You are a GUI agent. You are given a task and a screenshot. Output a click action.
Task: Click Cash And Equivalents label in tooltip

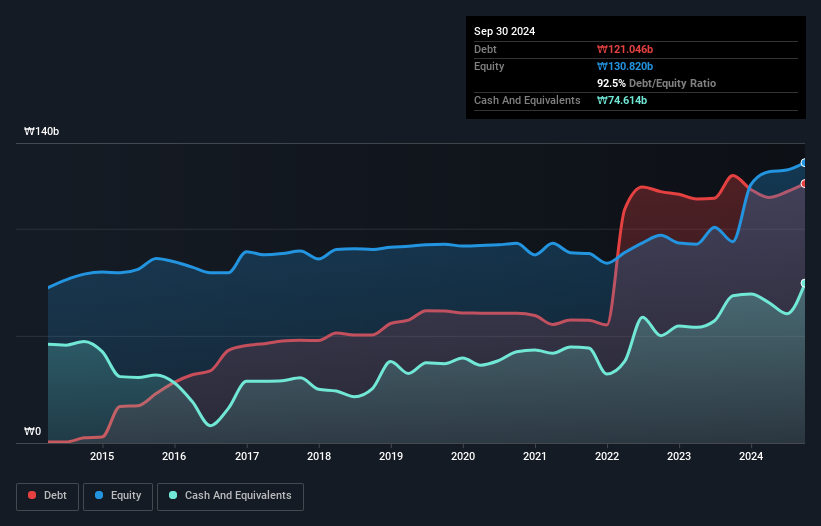click(527, 100)
